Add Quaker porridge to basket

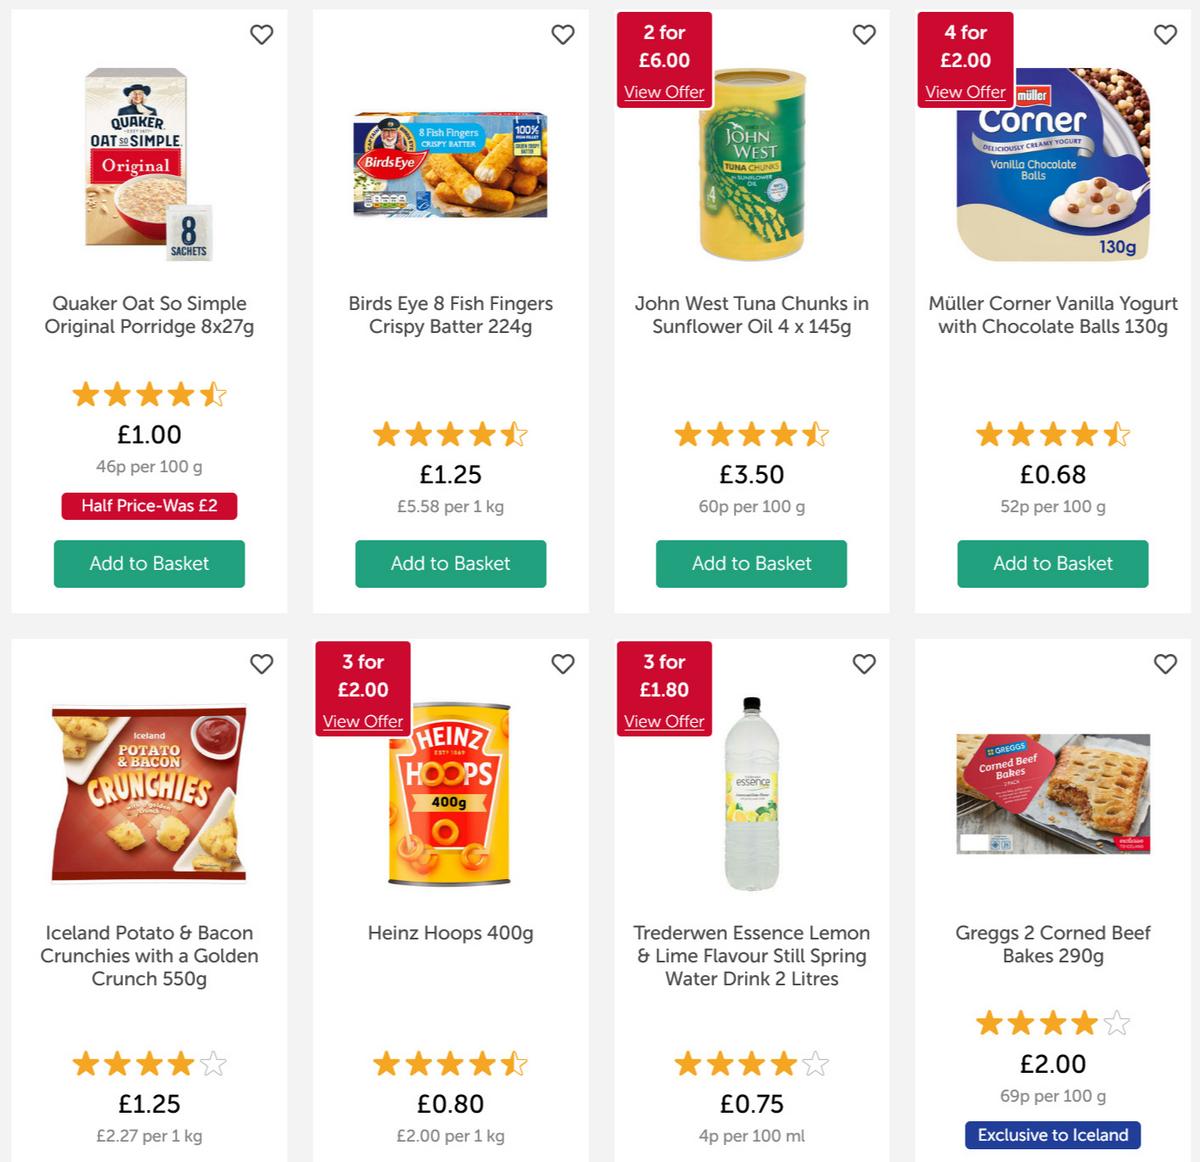tap(148, 563)
